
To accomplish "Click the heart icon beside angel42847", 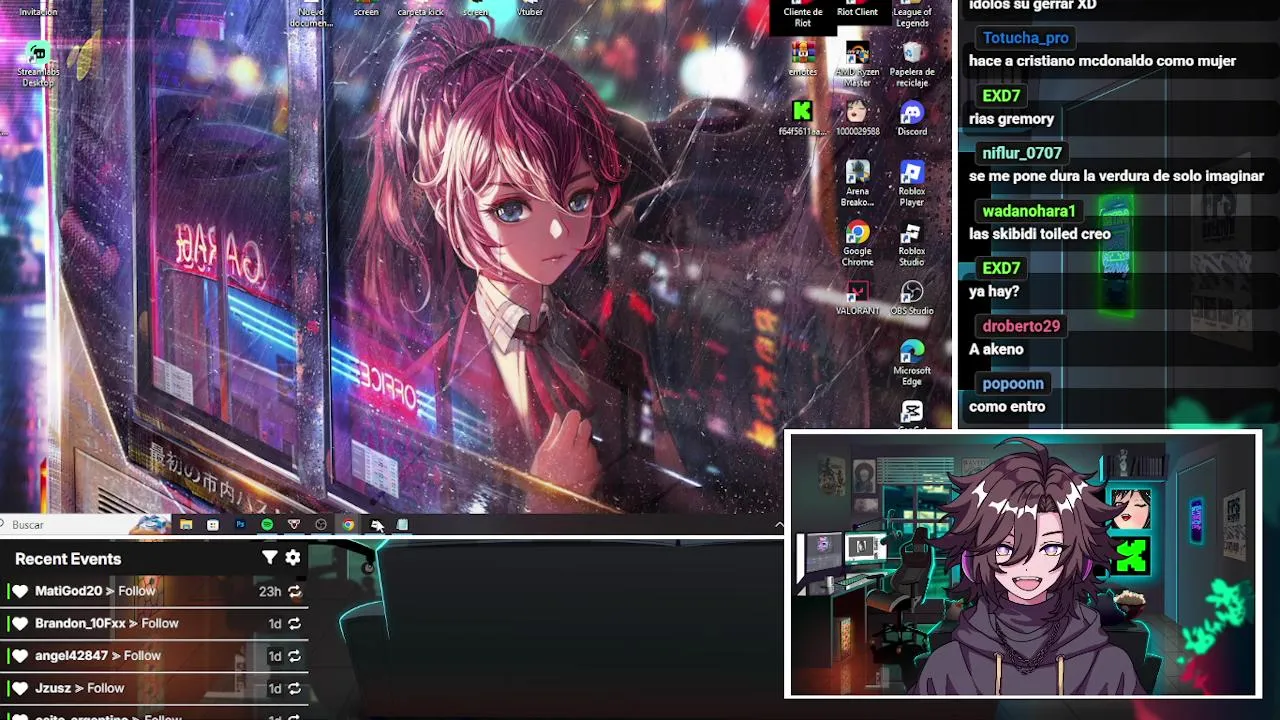I will point(19,656).
